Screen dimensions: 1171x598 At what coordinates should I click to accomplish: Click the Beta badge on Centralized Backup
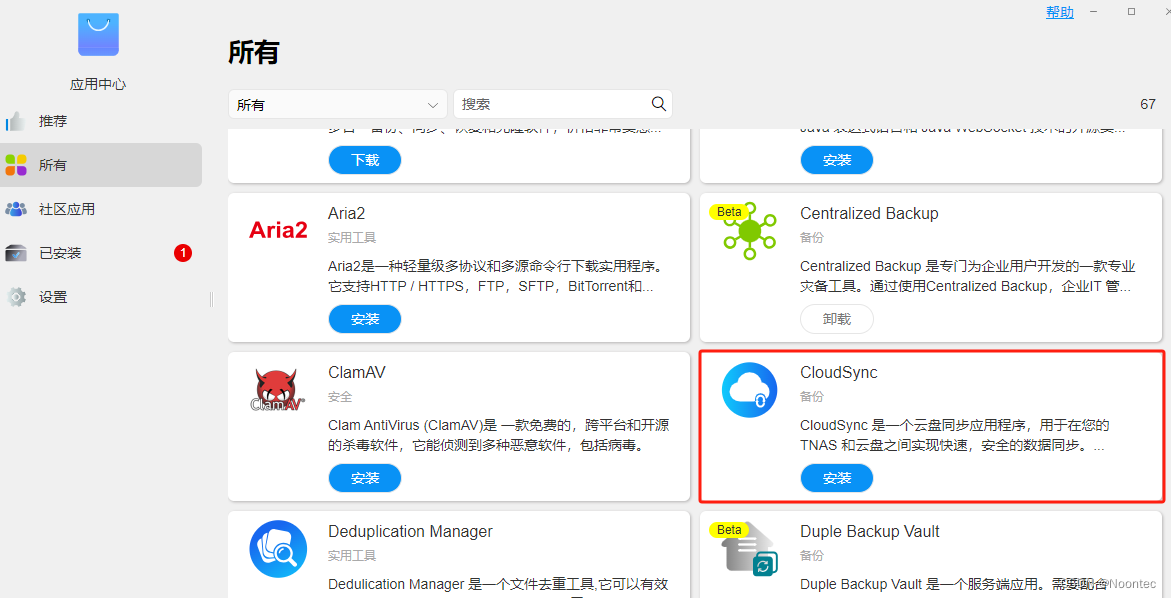coord(729,212)
